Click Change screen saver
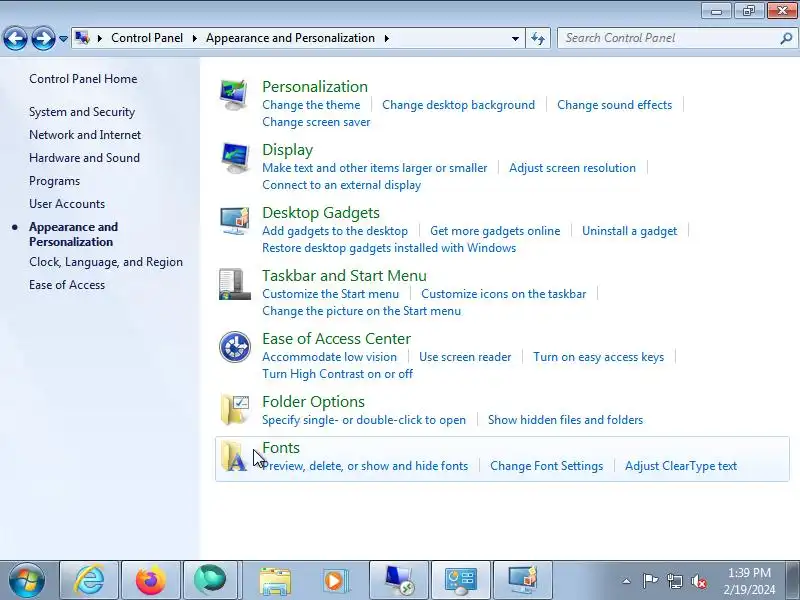800x600 pixels. coord(316,122)
